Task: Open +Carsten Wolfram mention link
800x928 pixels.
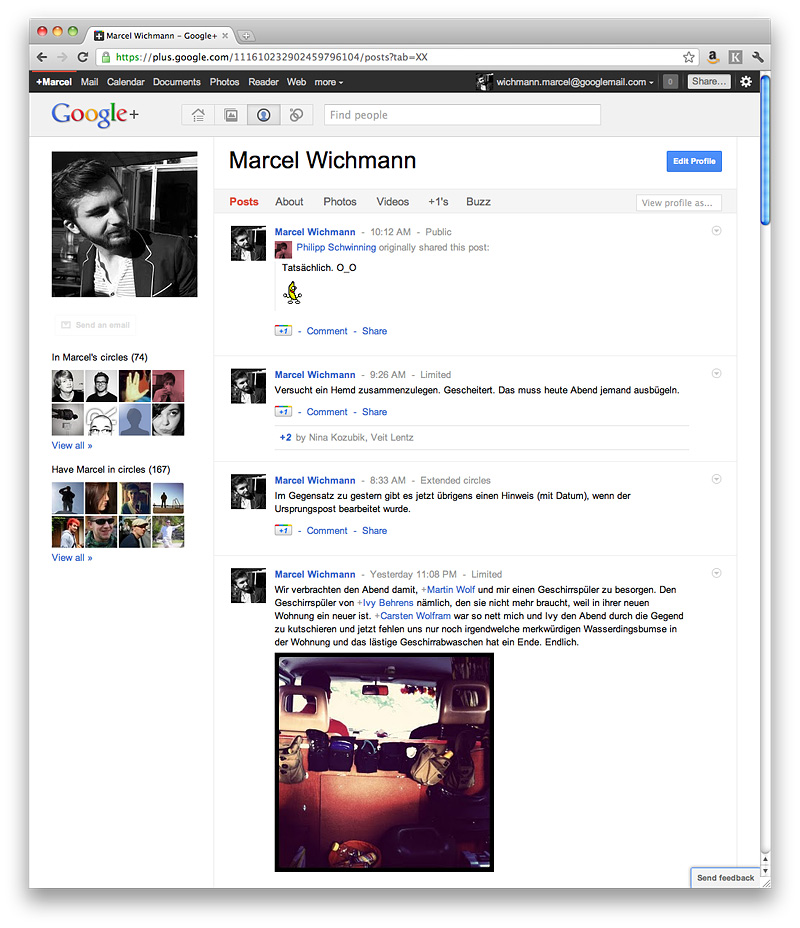Action: click(x=412, y=616)
